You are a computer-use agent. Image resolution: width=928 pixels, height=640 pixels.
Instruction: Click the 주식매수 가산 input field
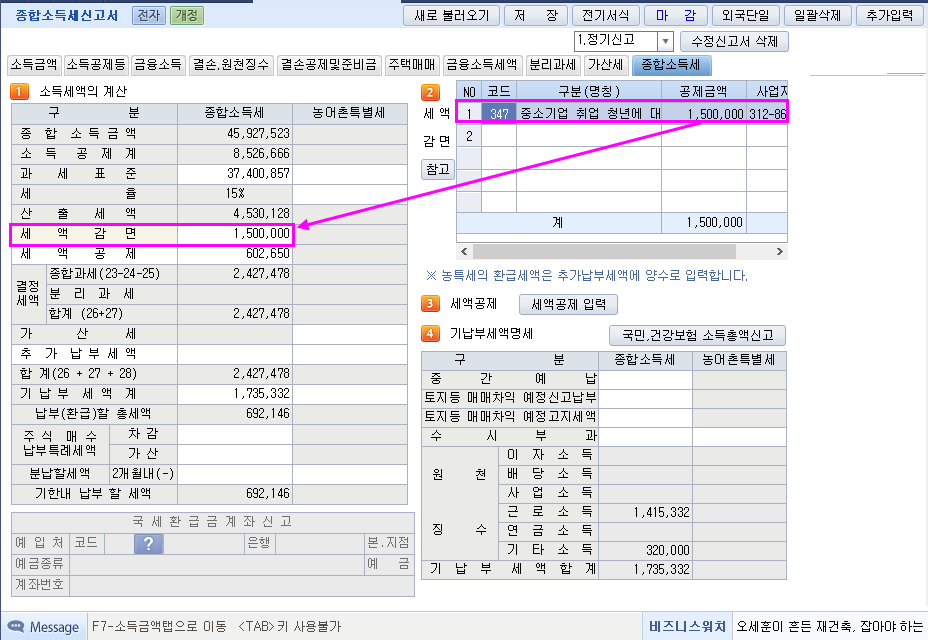(235, 454)
